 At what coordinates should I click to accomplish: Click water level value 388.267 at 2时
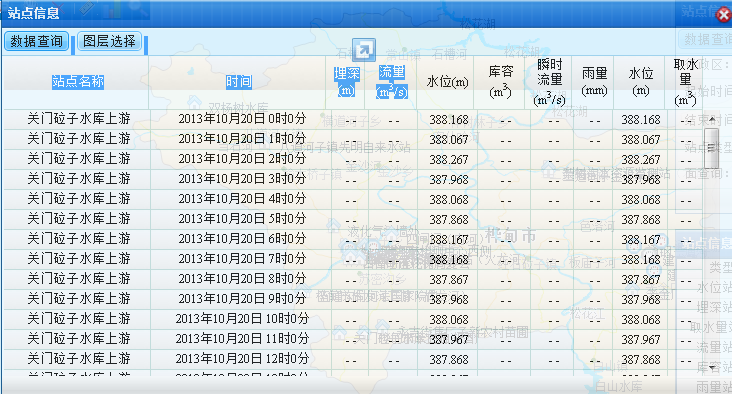449,160
